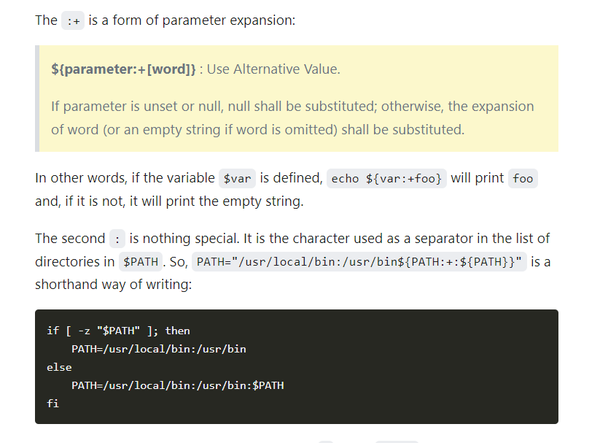Viewport: 600px width, 443px height.
Task: Click the bold "${parameter:+[word]}" heading text
Action: coord(123,69)
